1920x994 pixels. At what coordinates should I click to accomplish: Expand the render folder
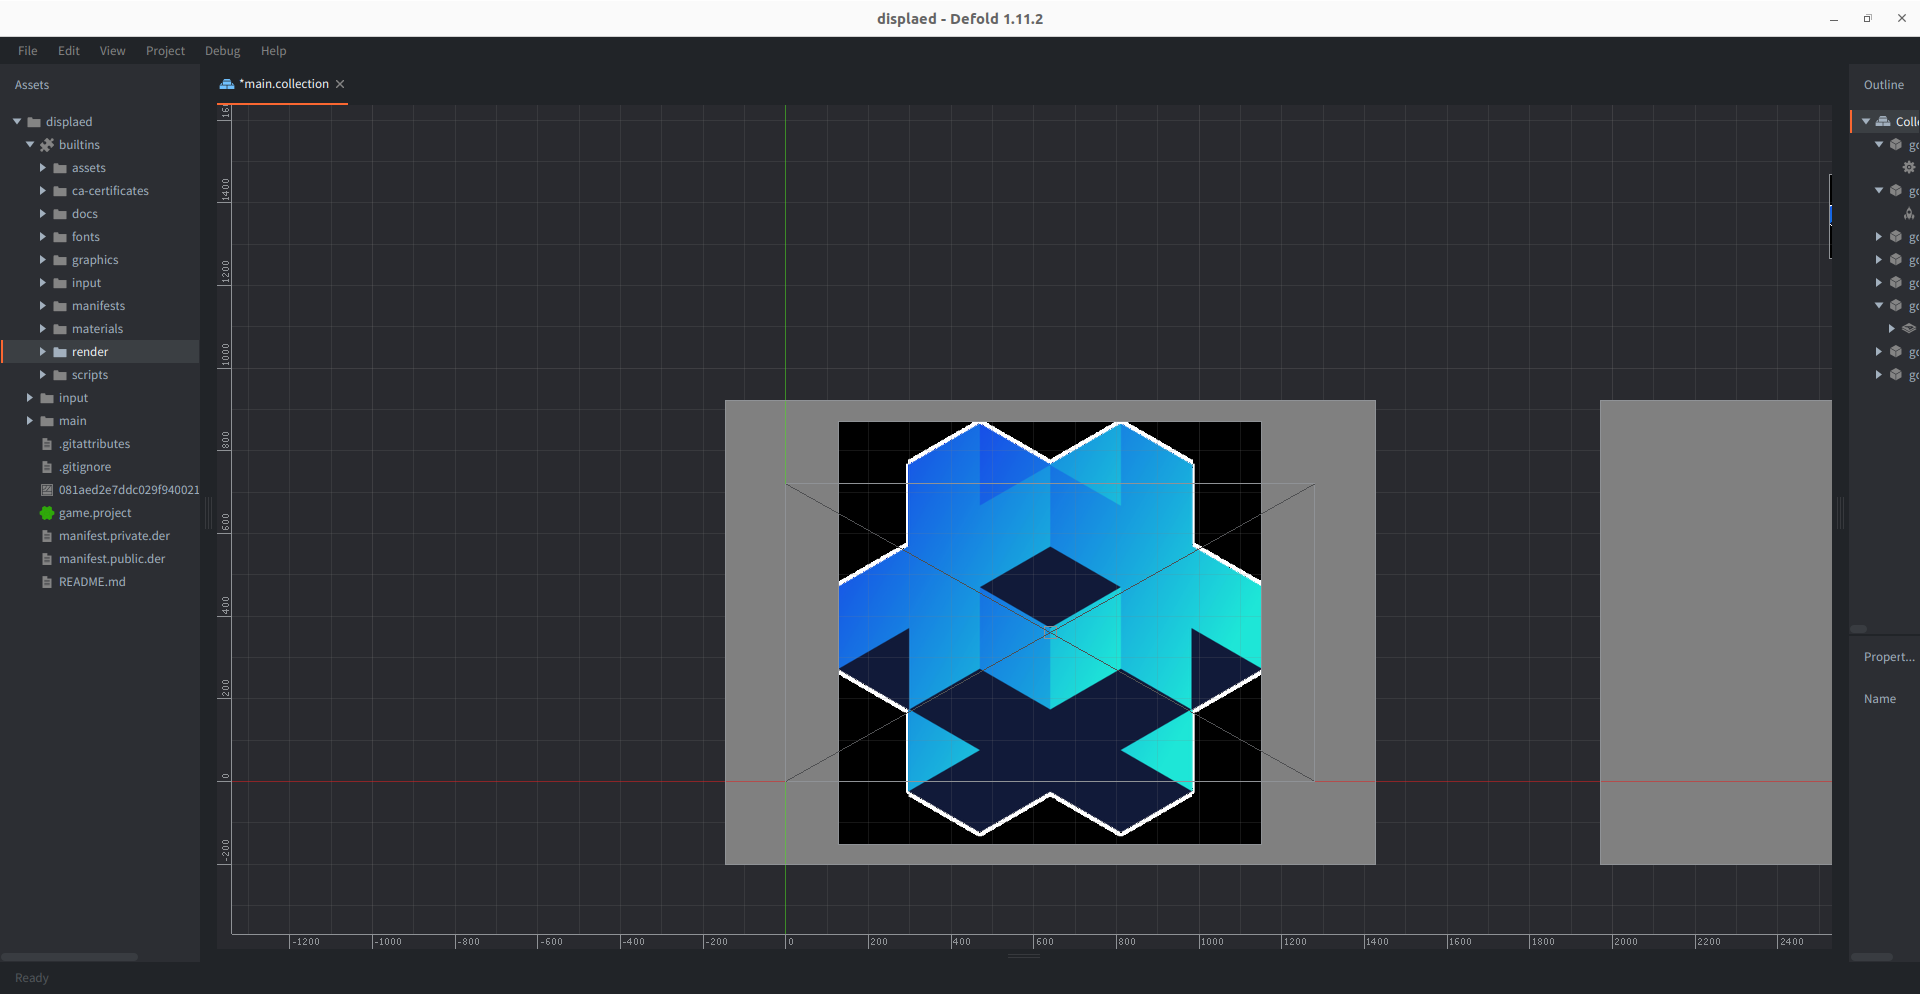(43, 352)
